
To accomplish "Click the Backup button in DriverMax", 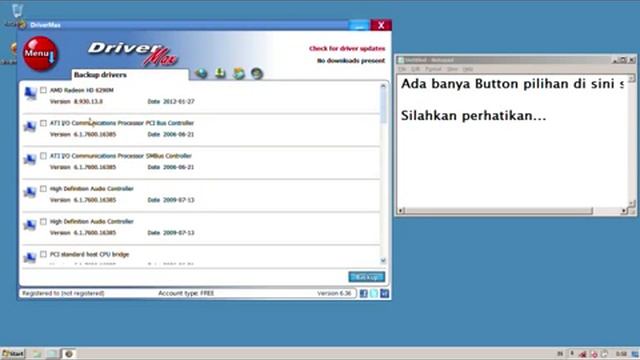I will coord(367,277).
